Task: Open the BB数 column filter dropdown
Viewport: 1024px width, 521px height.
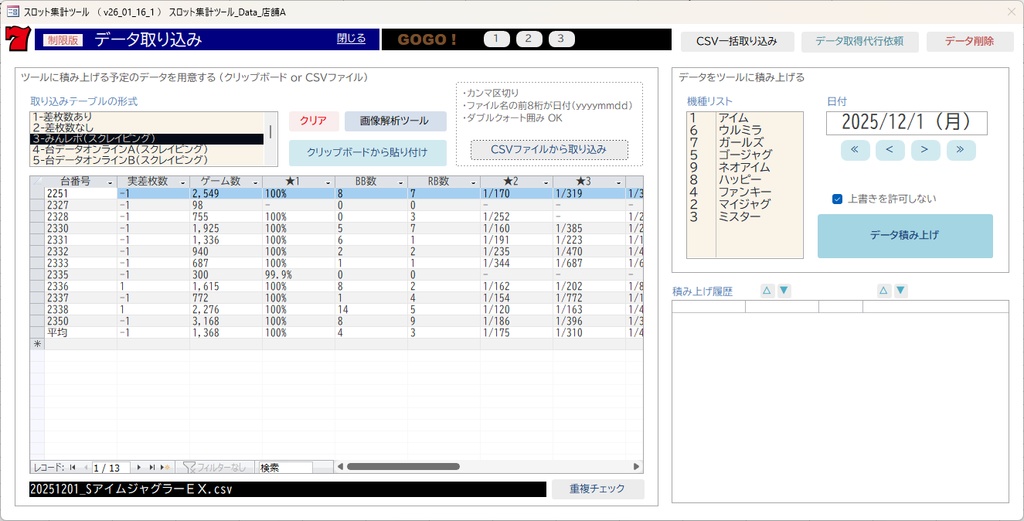Action: (x=400, y=182)
